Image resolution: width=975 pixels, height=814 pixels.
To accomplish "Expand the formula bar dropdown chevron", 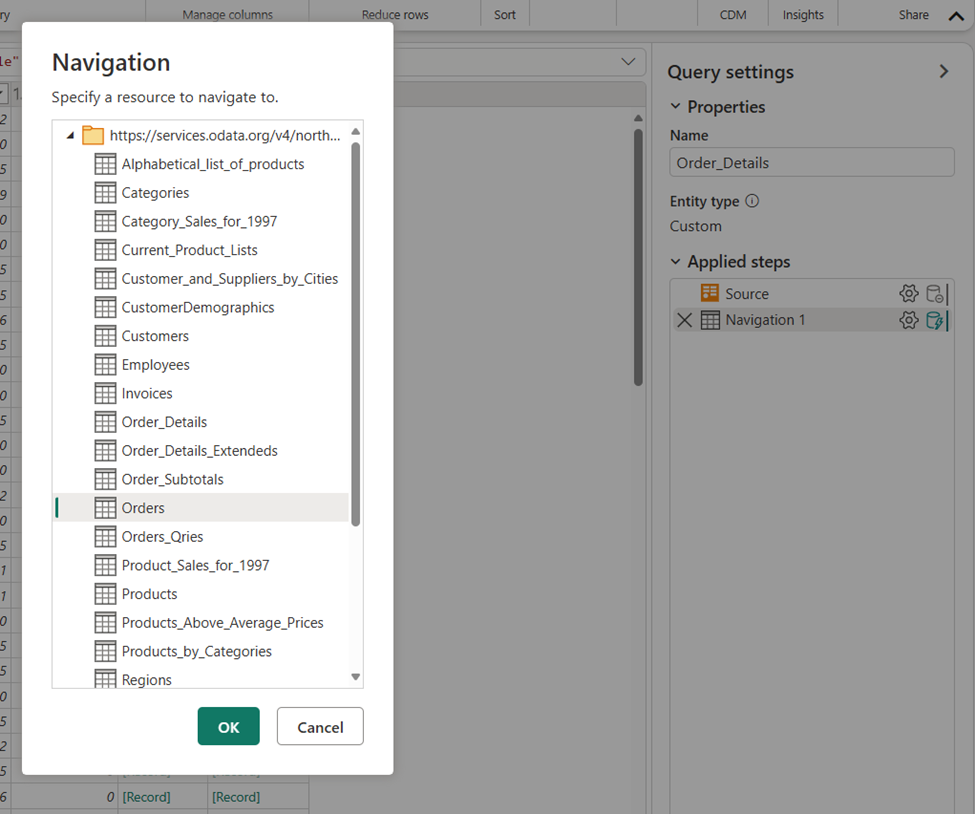I will (628, 62).
